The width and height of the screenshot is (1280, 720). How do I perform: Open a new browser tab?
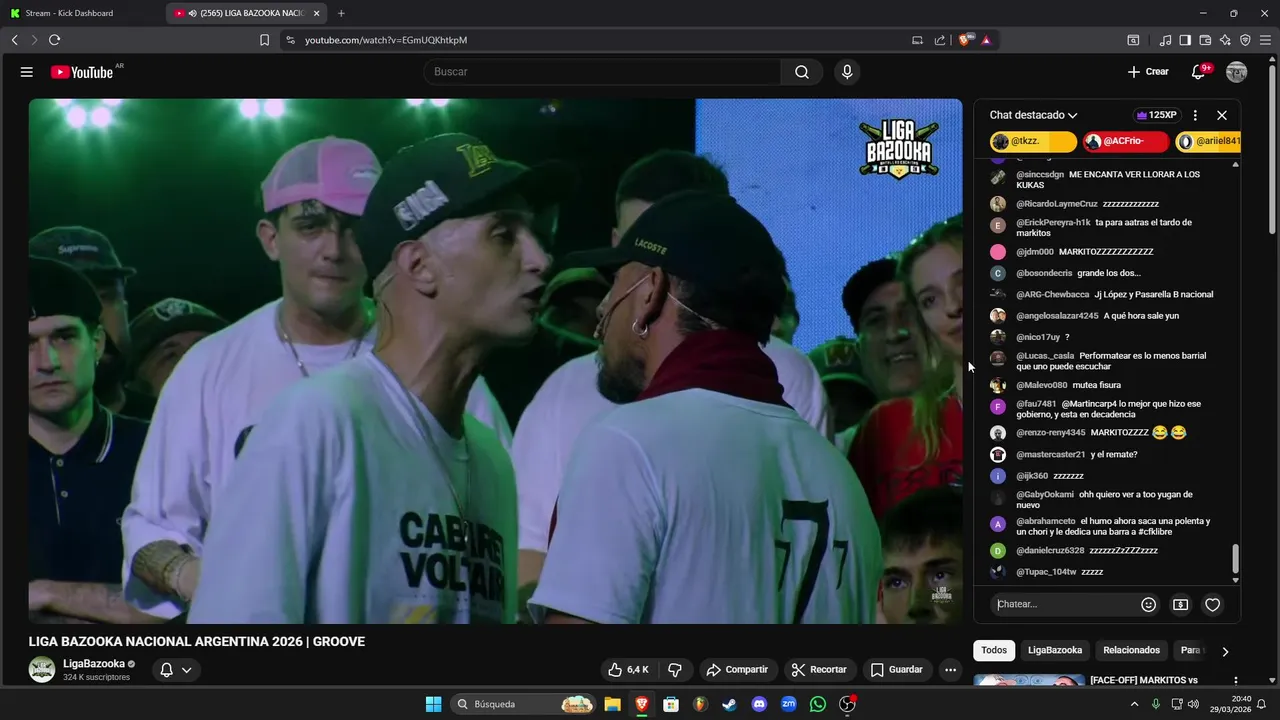[341, 13]
